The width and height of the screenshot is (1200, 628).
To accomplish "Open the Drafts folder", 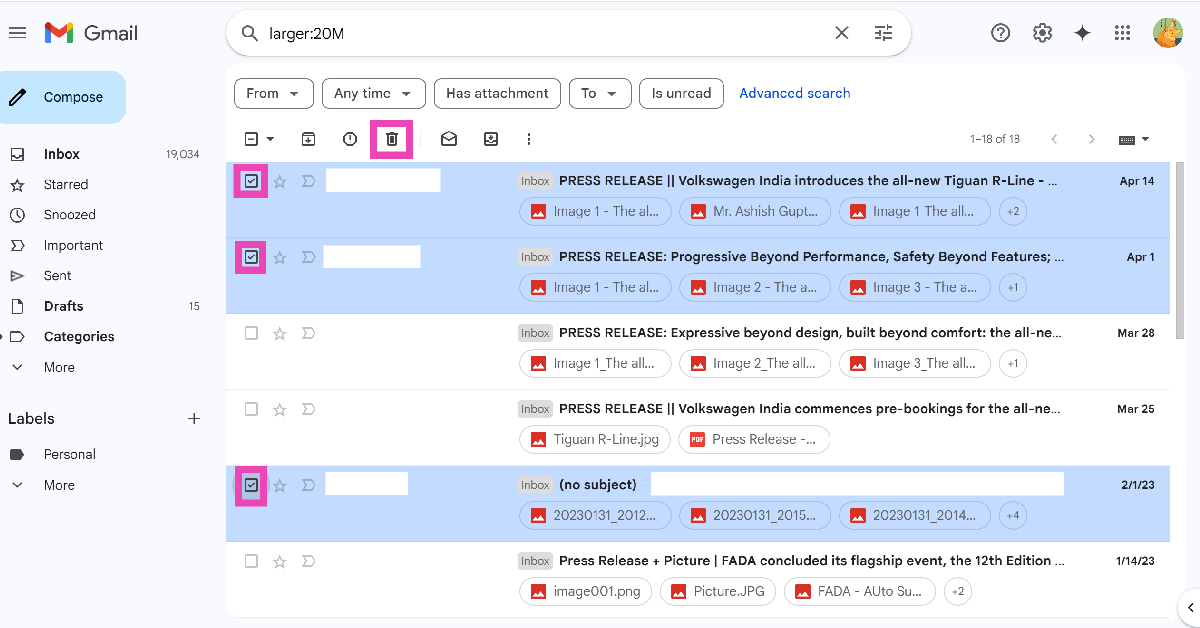I will pyautogui.click(x=63, y=306).
